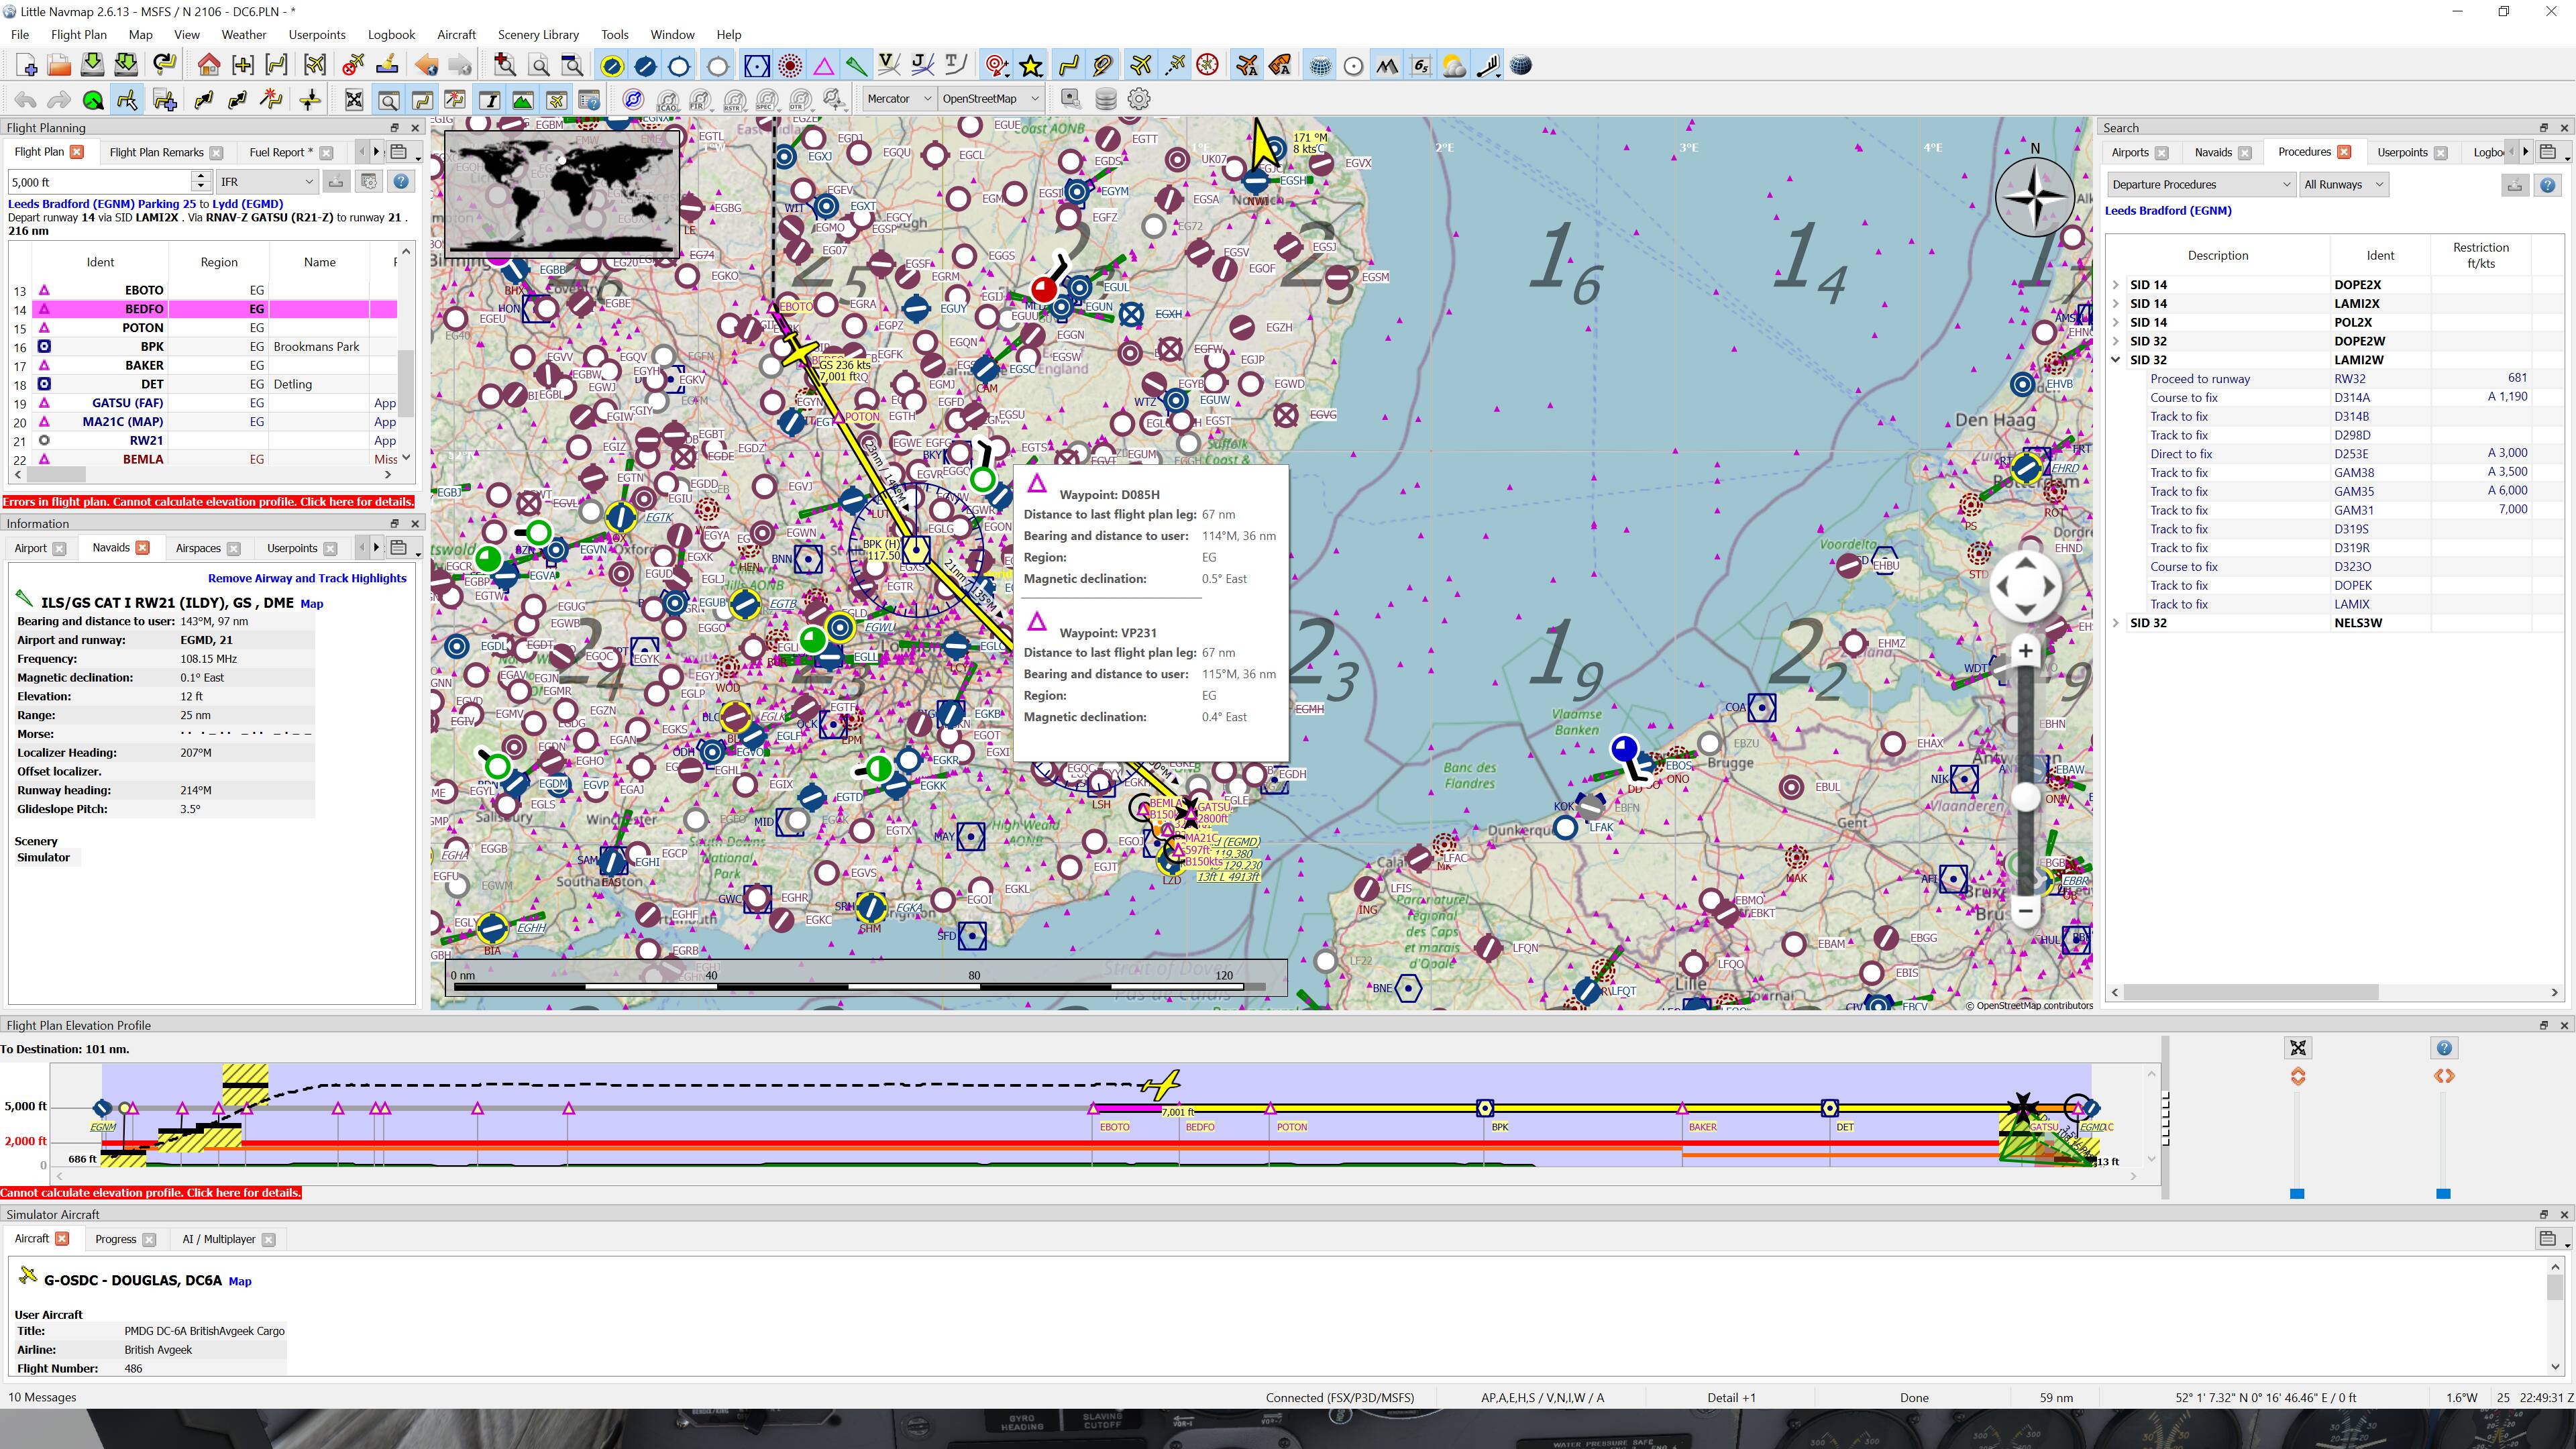Click Remove Airway and Track Highlights link
Screen dimensions: 2576x1449
(307, 578)
